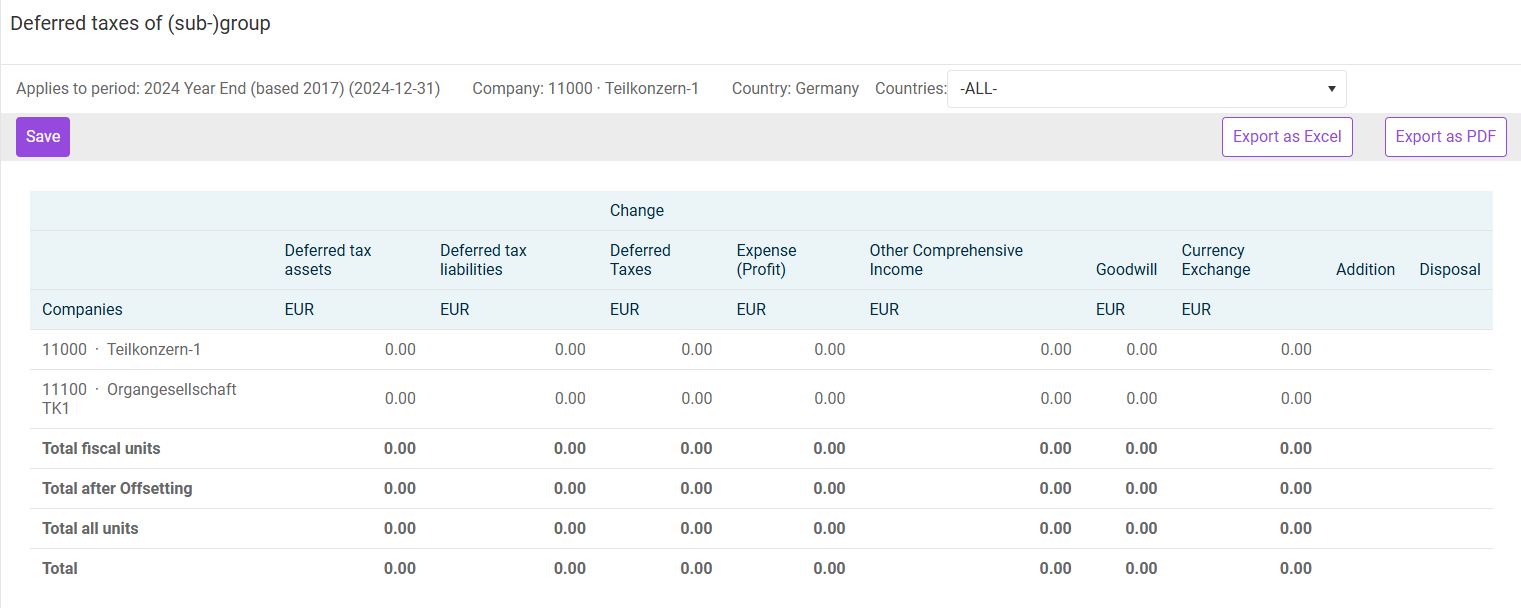Click the Total all units row label
The width and height of the screenshot is (1521, 608).
90,529
